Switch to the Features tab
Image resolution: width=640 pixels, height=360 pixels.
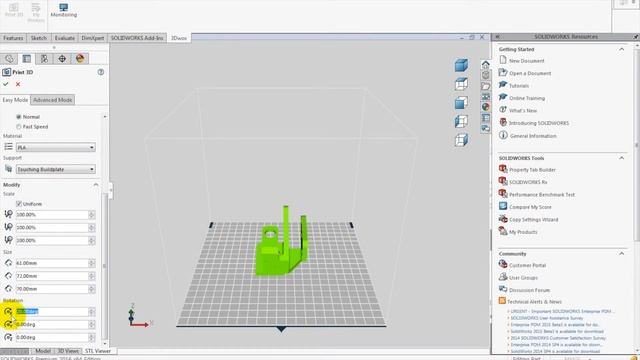point(13,38)
